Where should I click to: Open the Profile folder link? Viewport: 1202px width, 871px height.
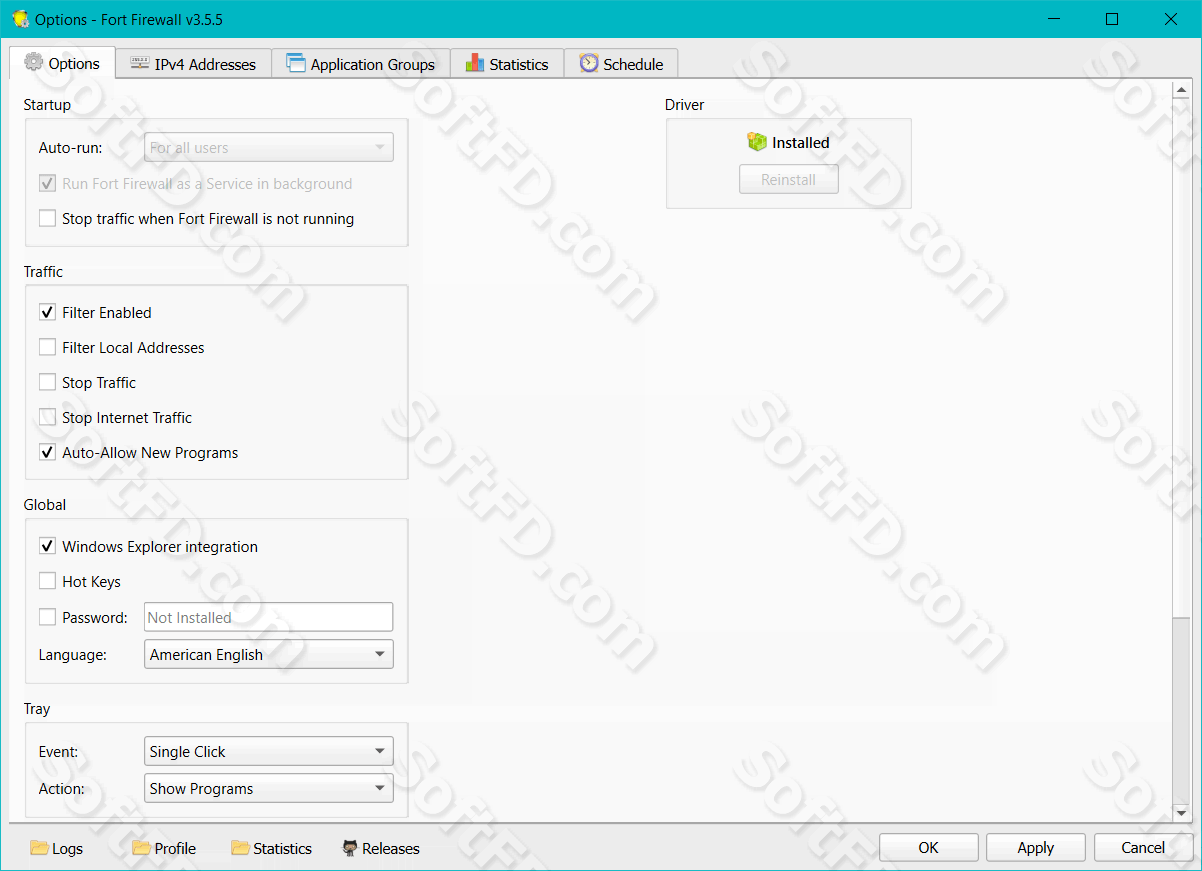pyautogui.click(x=164, y=848)
